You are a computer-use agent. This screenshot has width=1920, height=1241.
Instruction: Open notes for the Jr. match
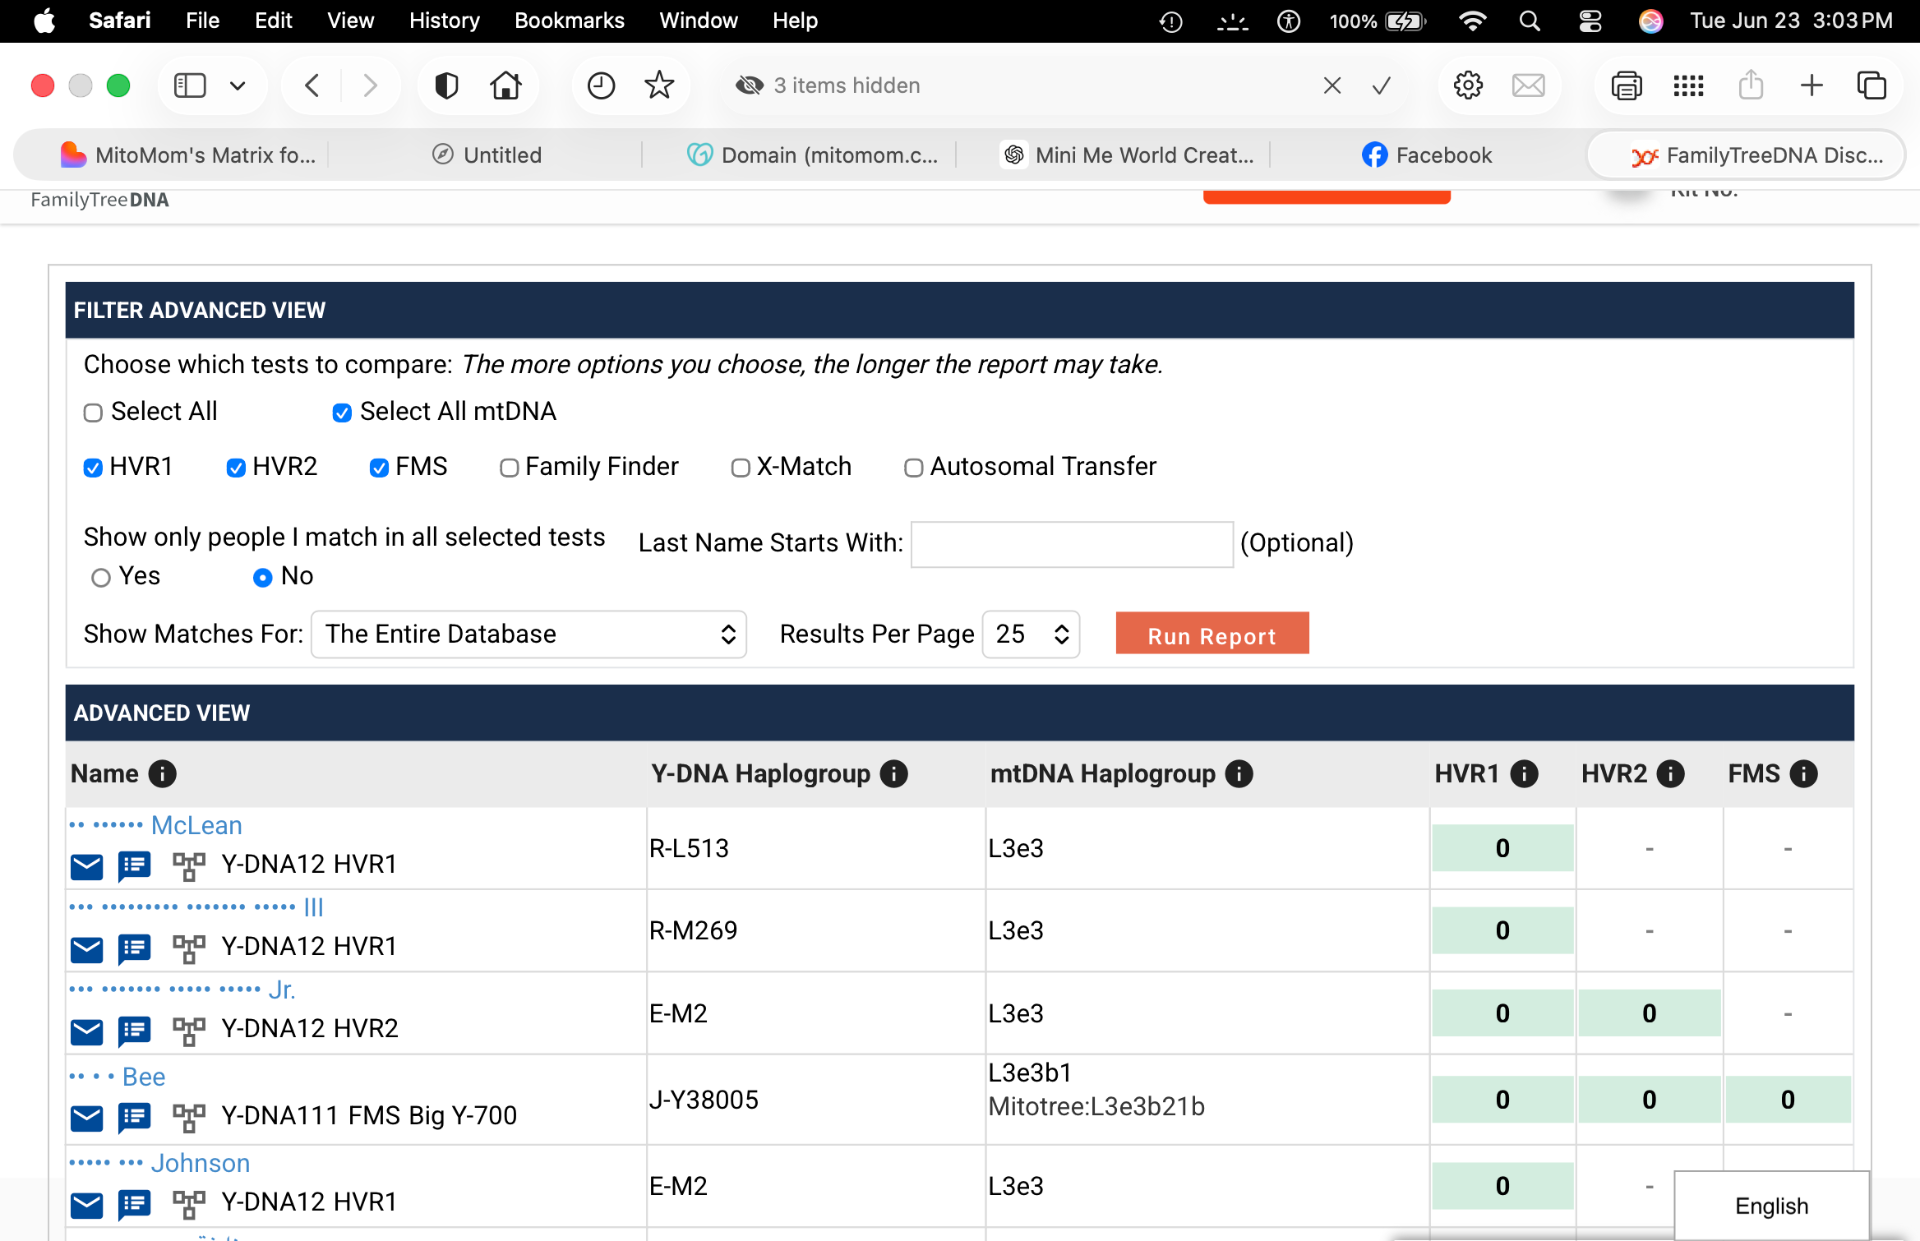coord(134,1030)
